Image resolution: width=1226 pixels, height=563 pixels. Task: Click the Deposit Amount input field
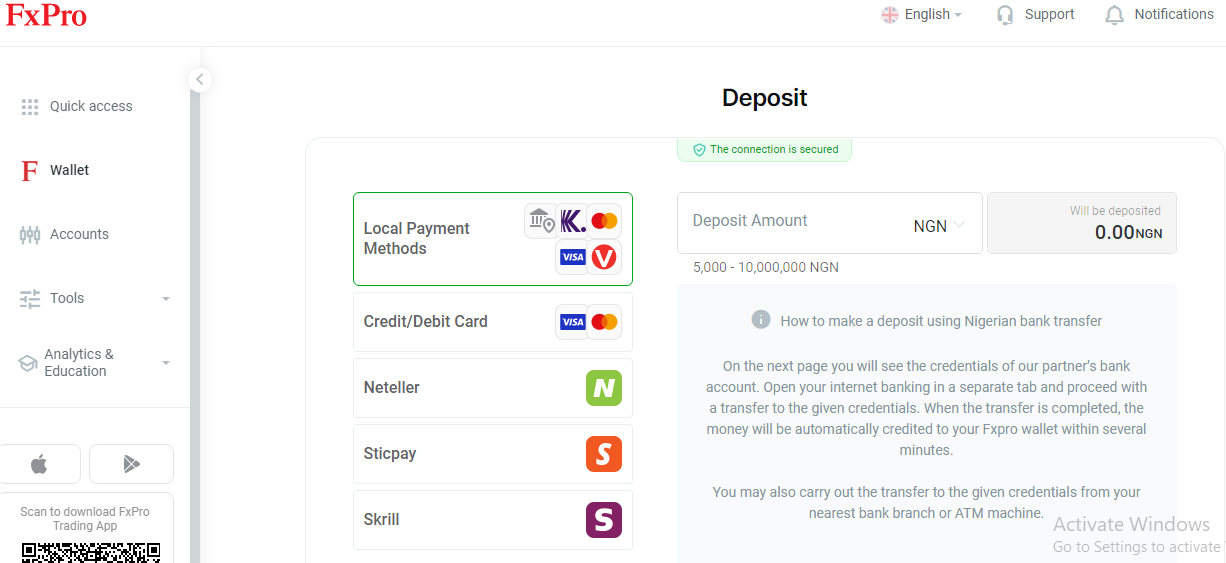(x=790, y=222)
